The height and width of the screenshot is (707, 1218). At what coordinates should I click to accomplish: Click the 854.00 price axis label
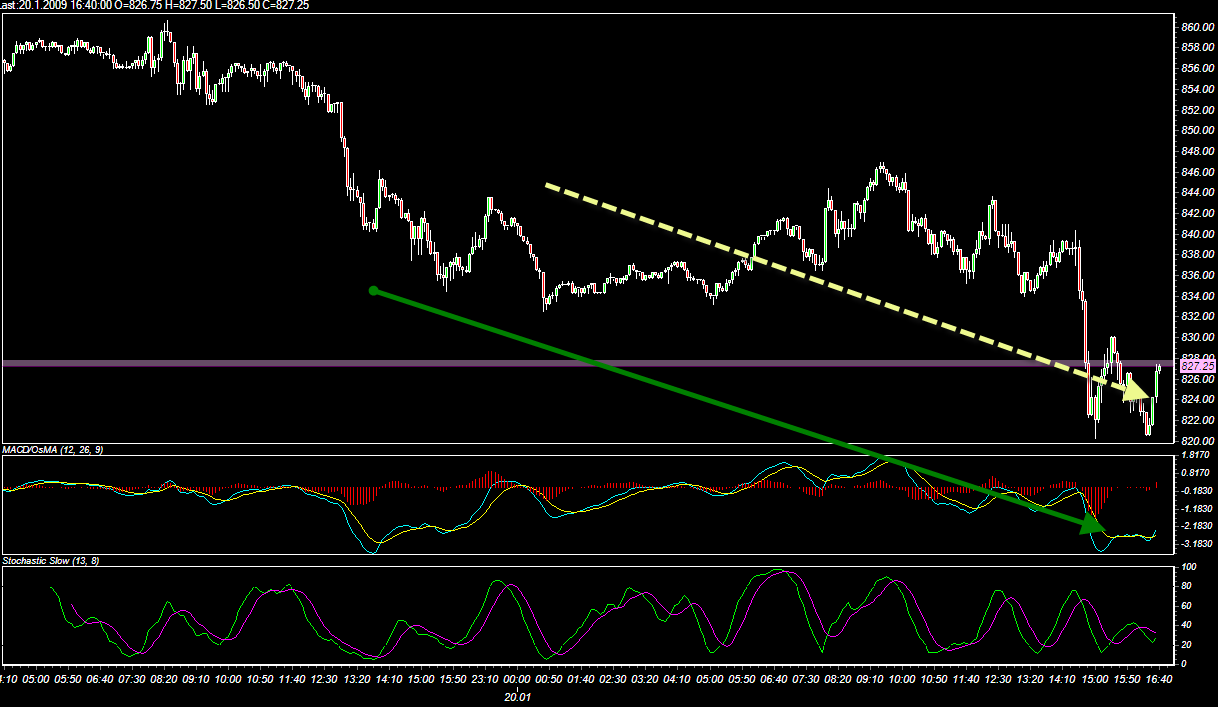[x=1196, y=89]
